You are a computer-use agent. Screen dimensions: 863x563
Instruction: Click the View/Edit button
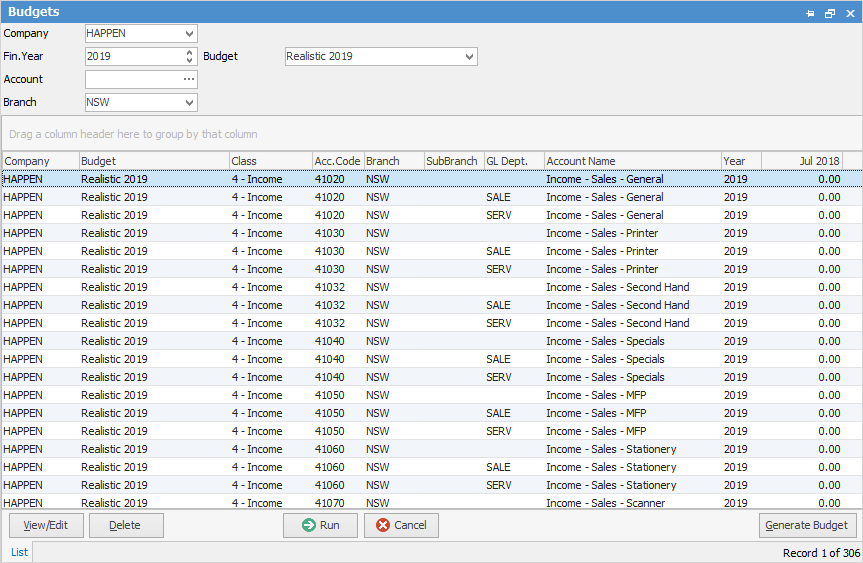(46, 525)
